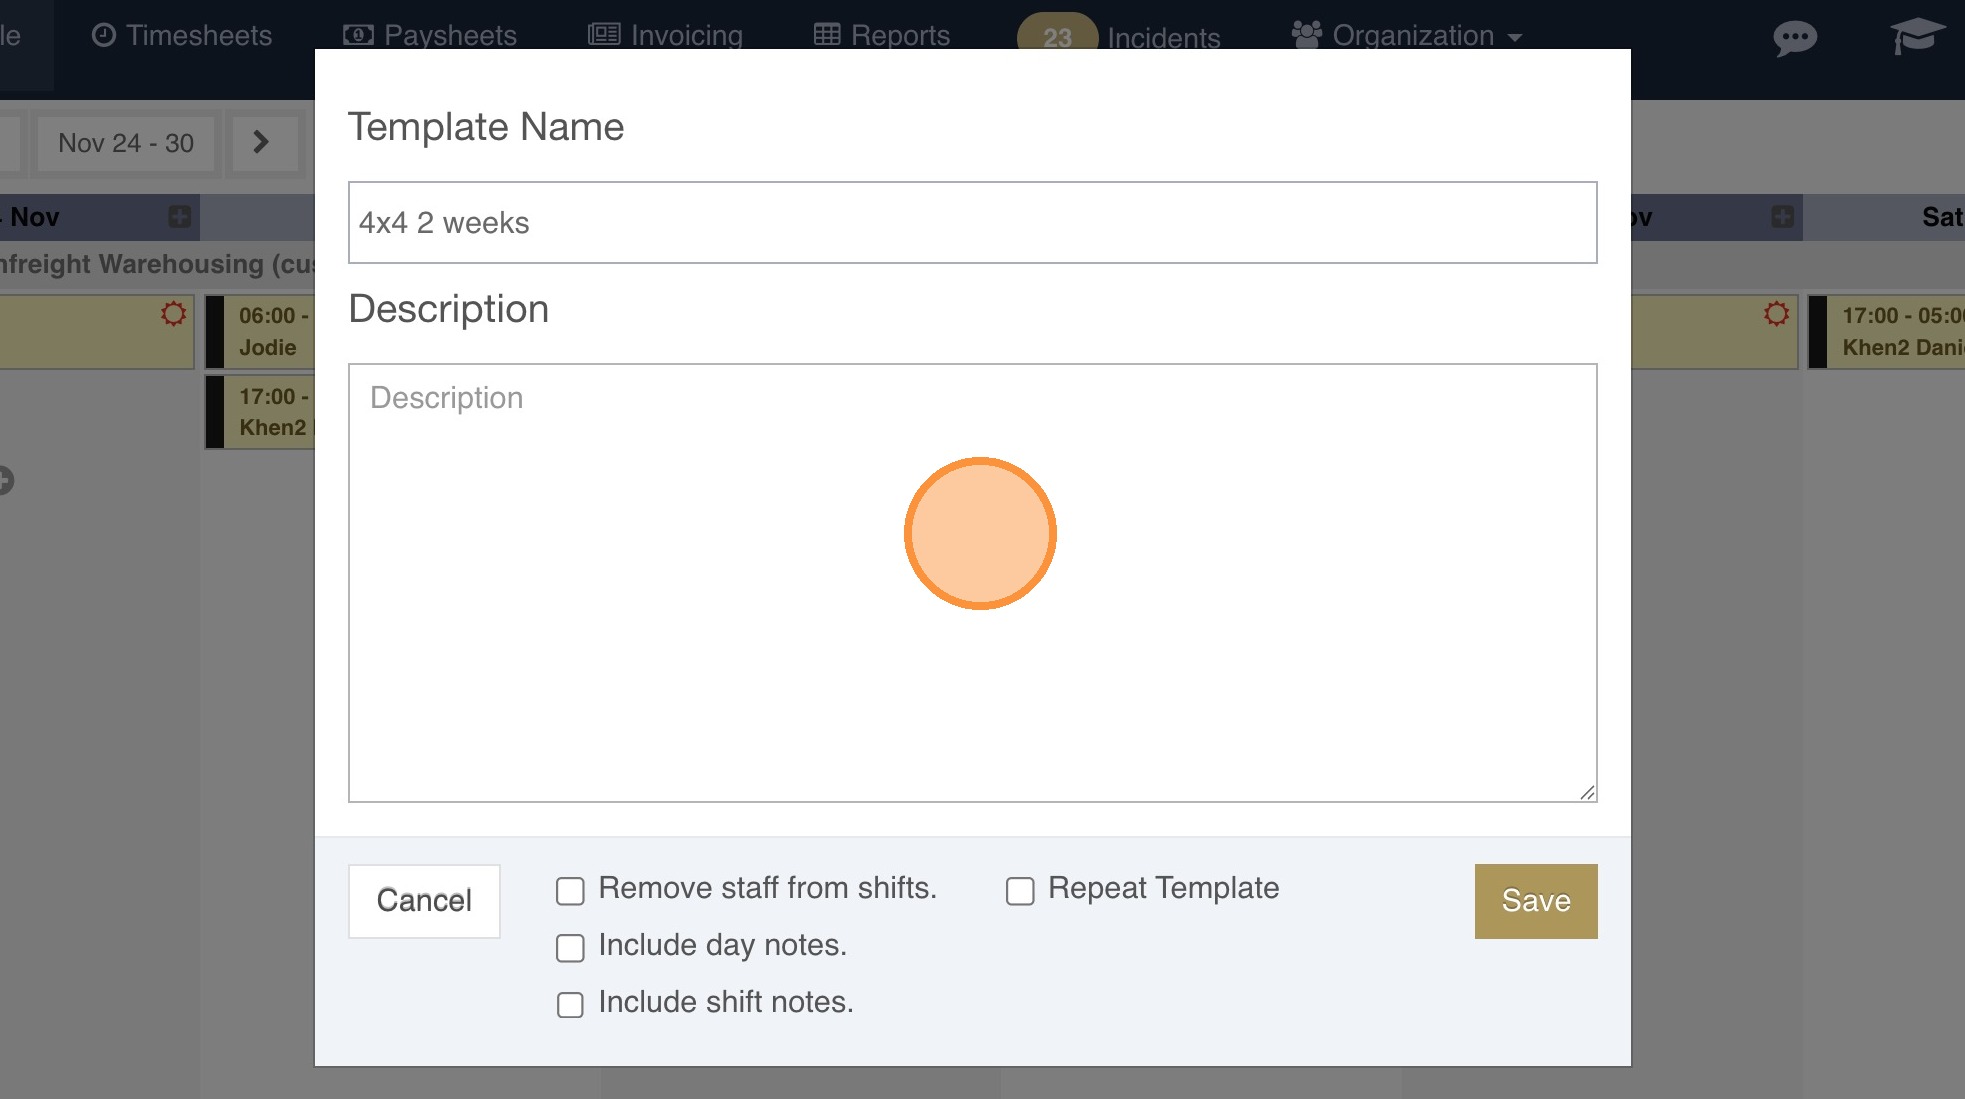Tick Include shift notes checkbox
The width and height of the screenshot is (1965, 1099).
tap(570, 1005)
